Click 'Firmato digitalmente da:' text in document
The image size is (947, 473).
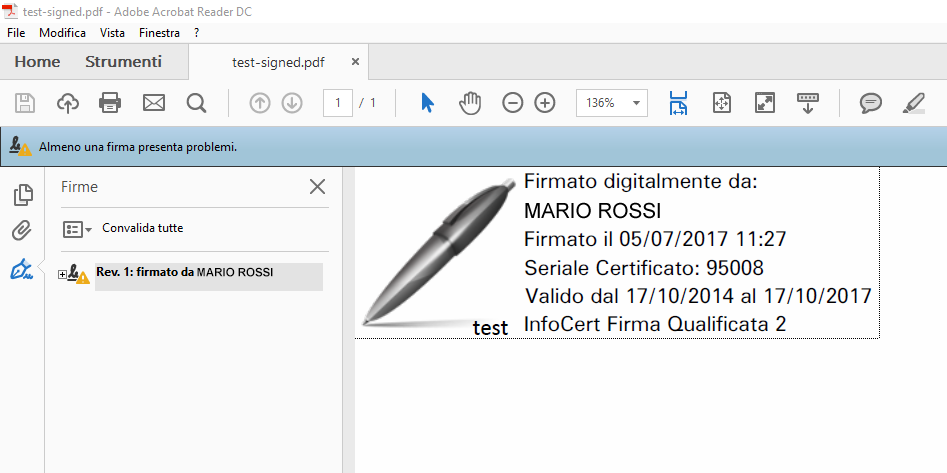pos(640,181)
